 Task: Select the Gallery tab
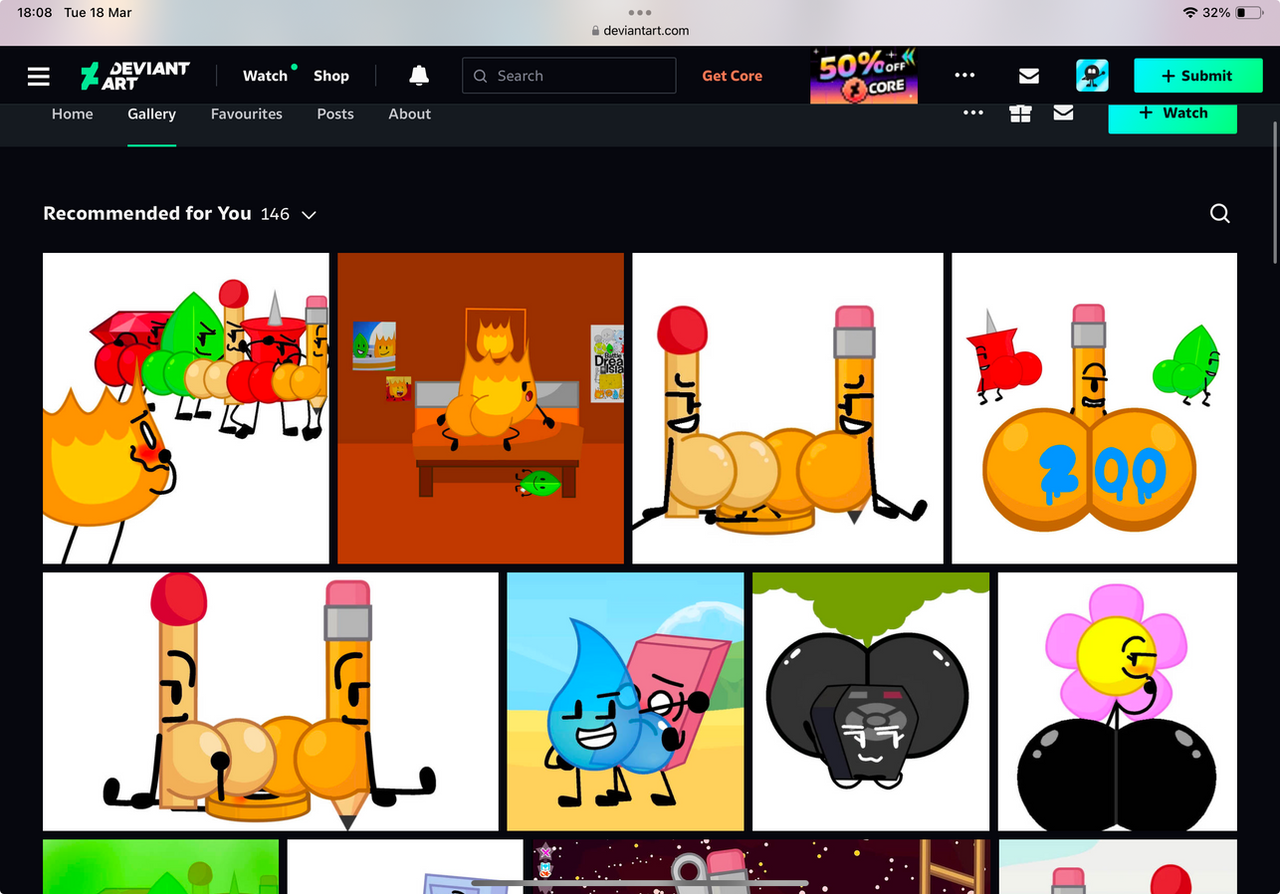point(152,114)
